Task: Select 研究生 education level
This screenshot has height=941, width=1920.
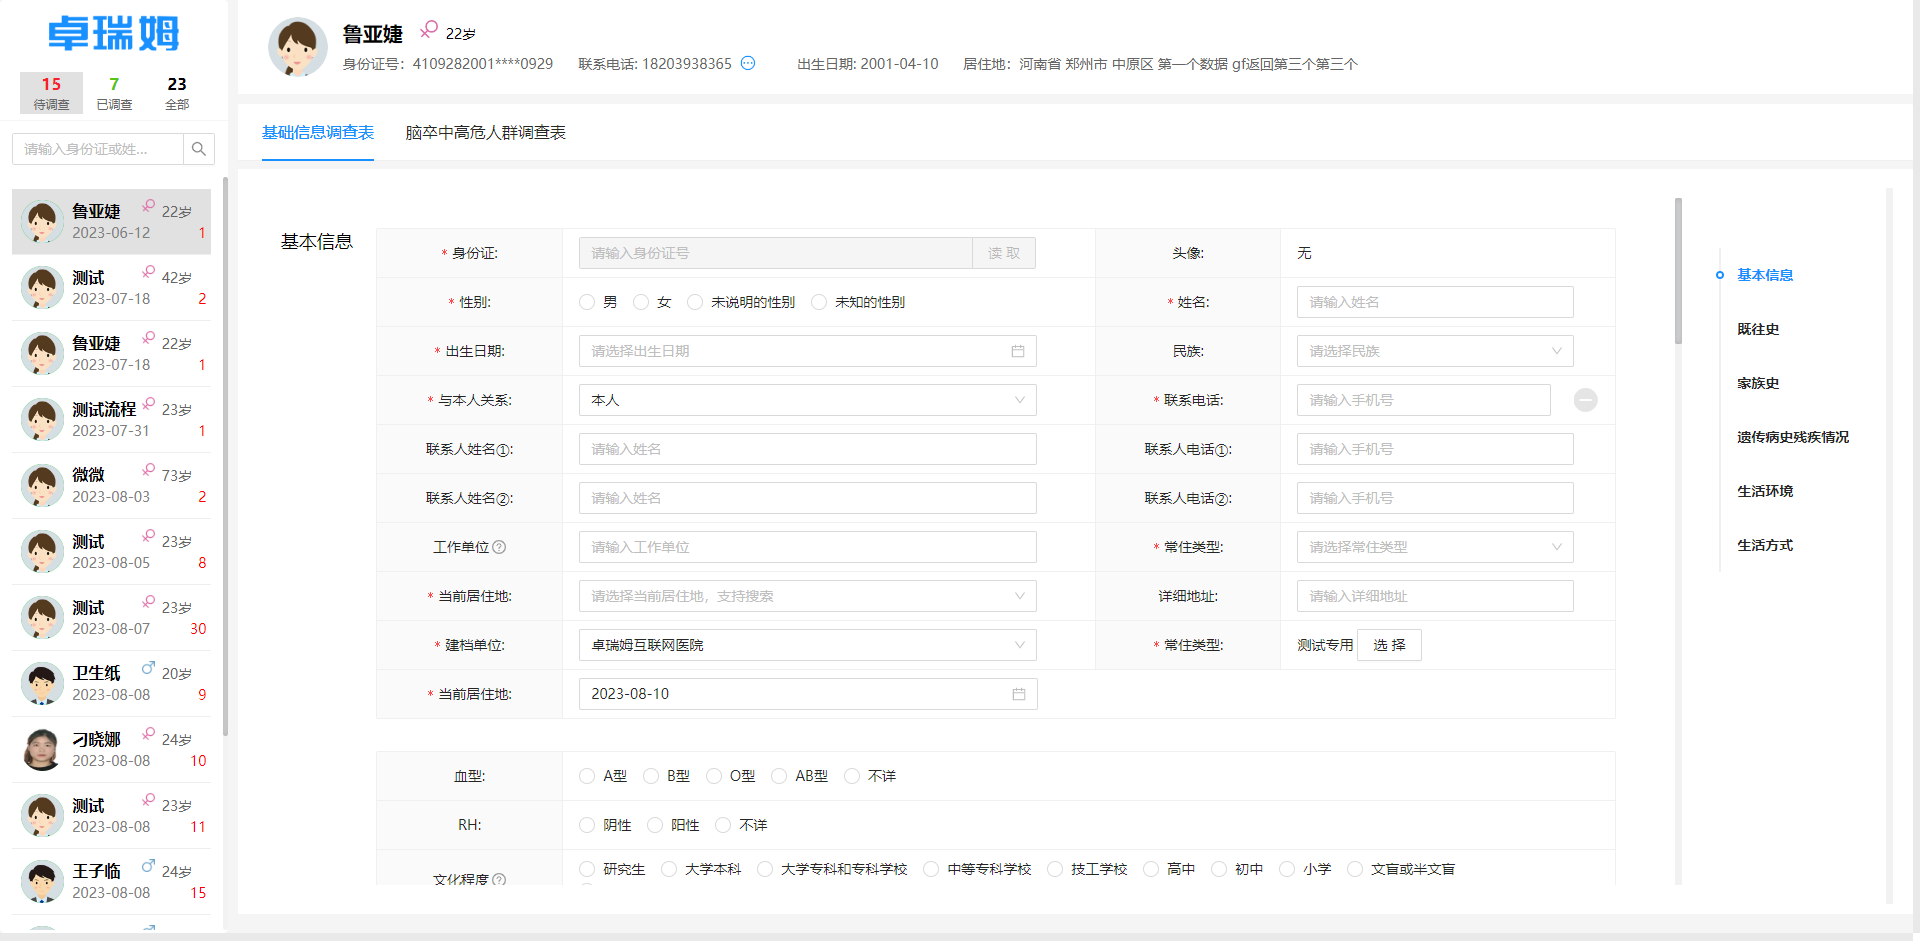Action: coord(587,869)
